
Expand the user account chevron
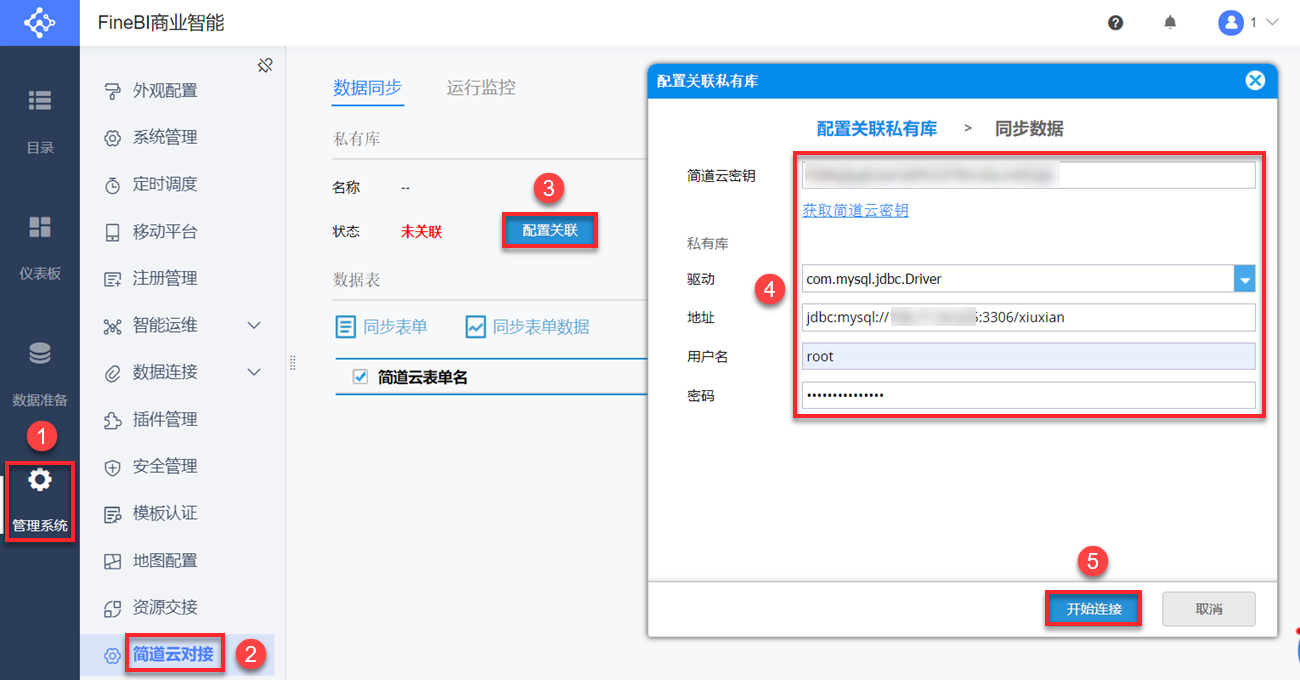1272,22
